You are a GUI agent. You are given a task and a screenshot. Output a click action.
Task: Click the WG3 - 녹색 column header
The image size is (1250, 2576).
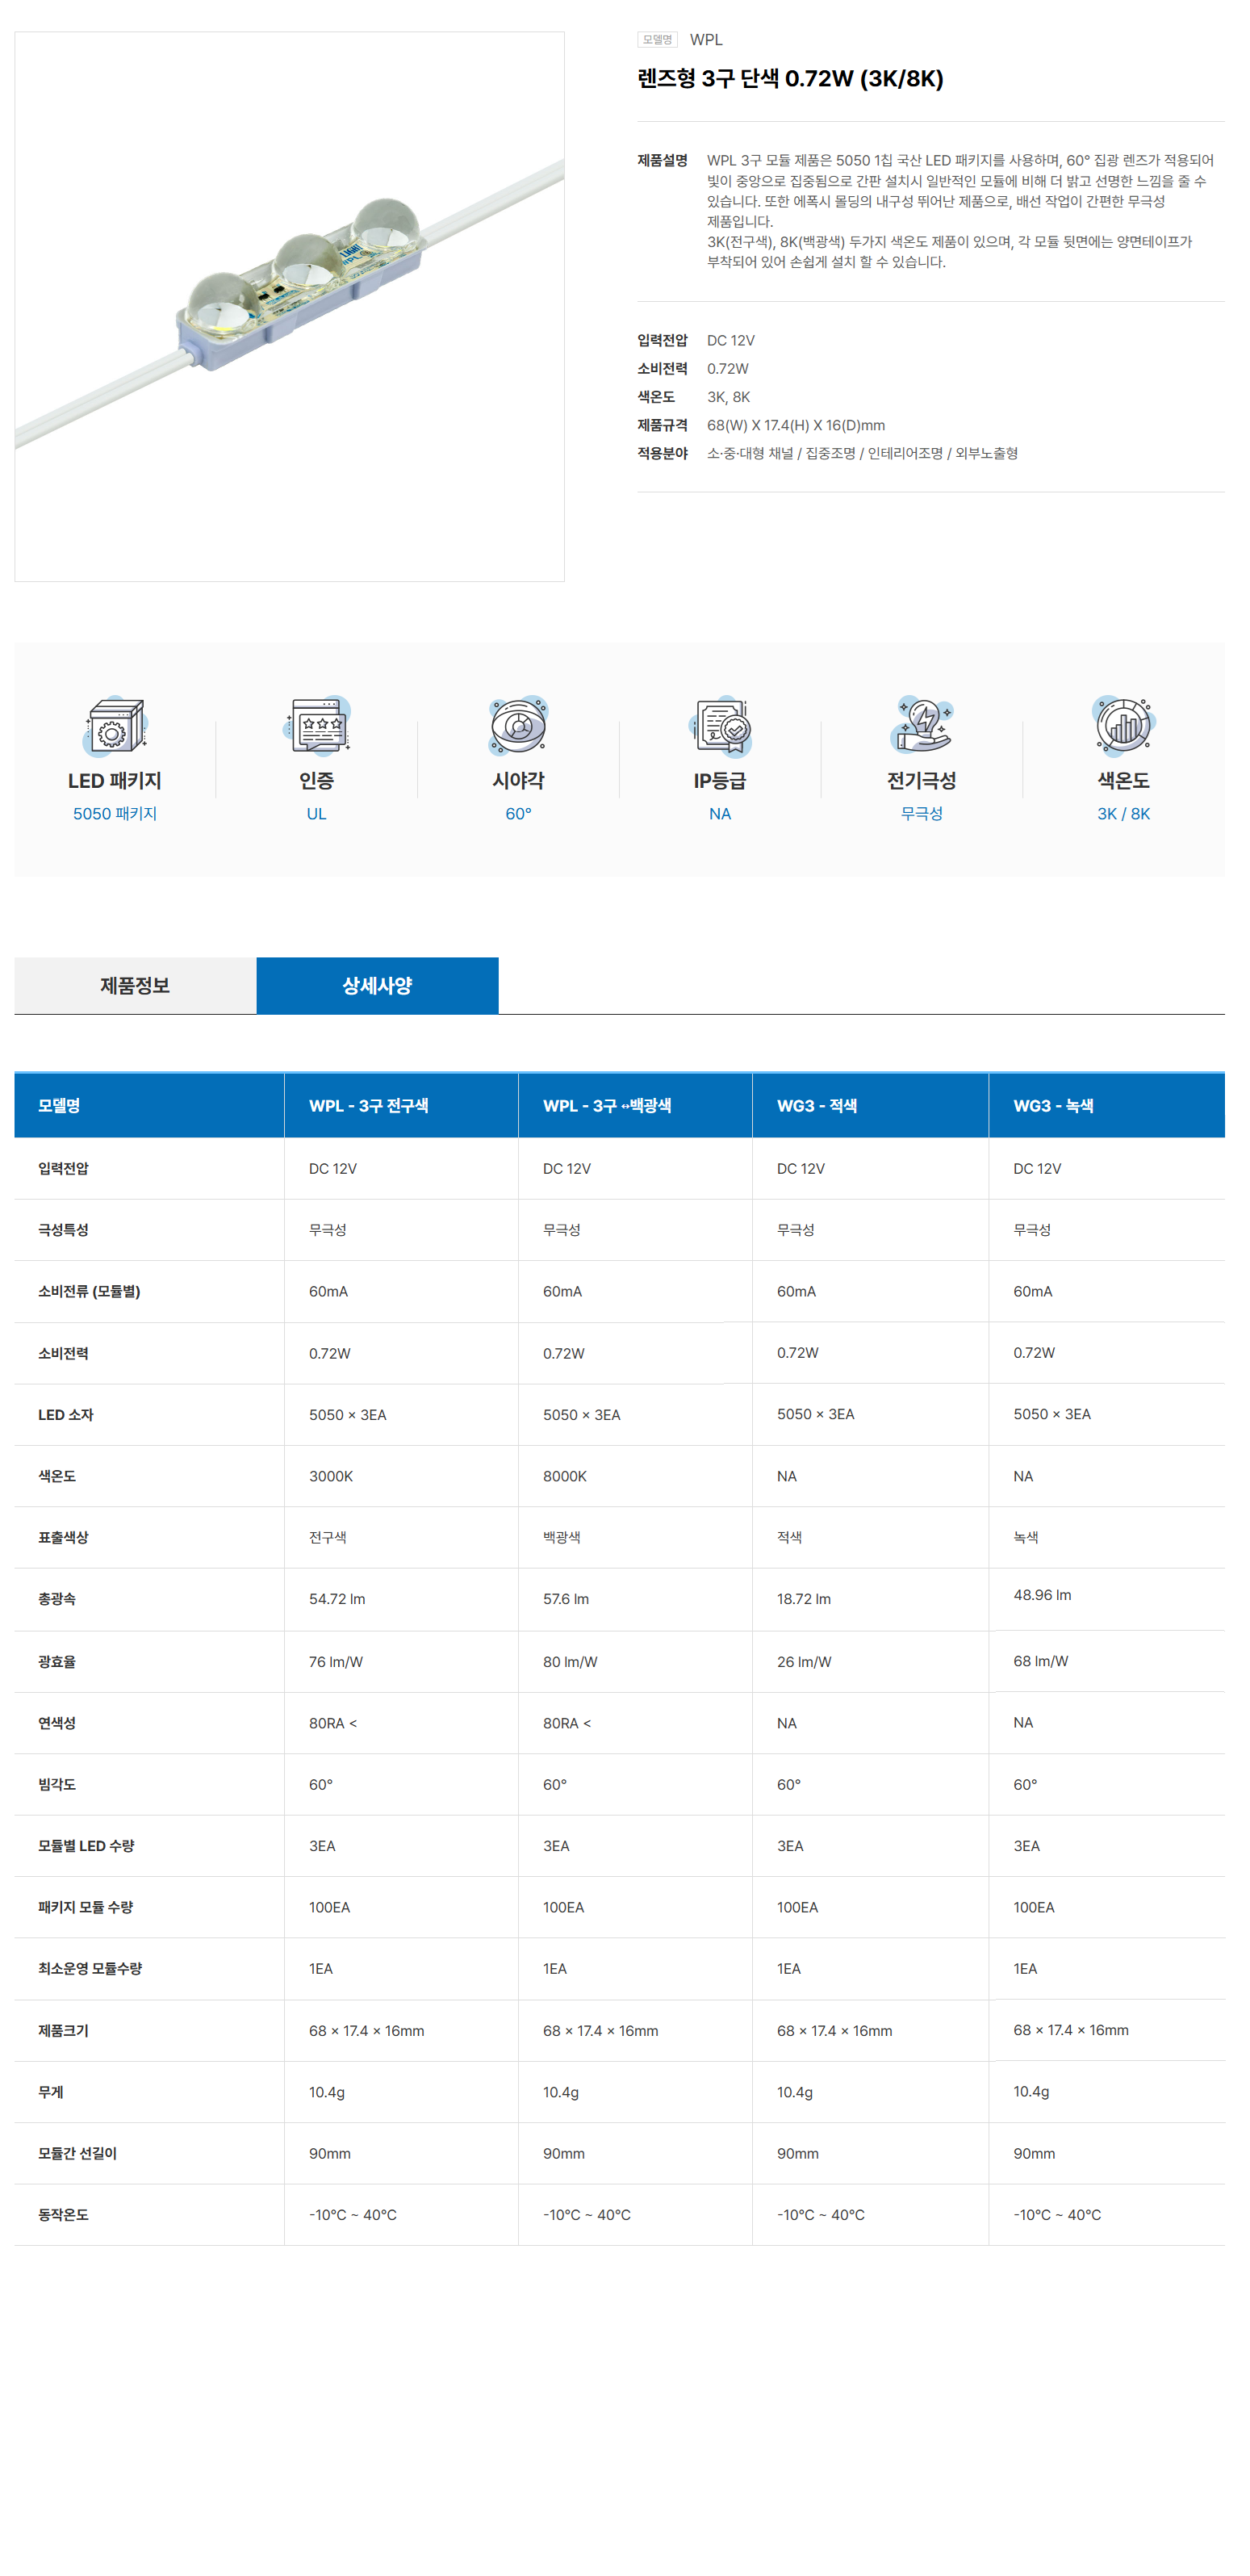pyautogui.click(x=1053, y=1105)
